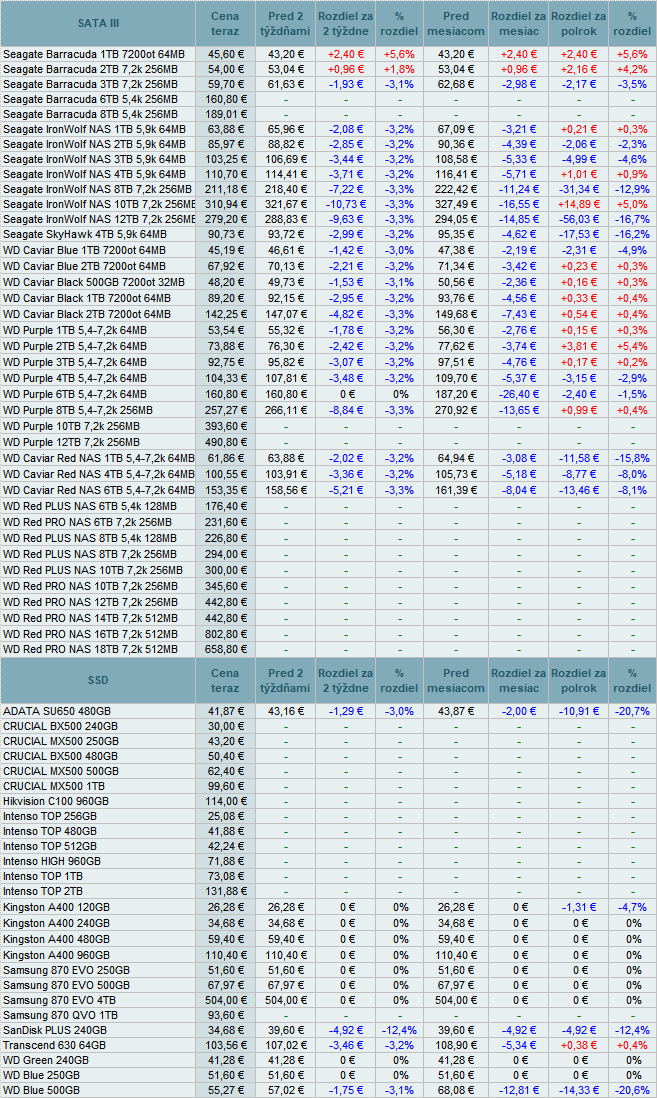Click the 99,60 € price of CRUCIAL MX500 1TB

(228, 787)
